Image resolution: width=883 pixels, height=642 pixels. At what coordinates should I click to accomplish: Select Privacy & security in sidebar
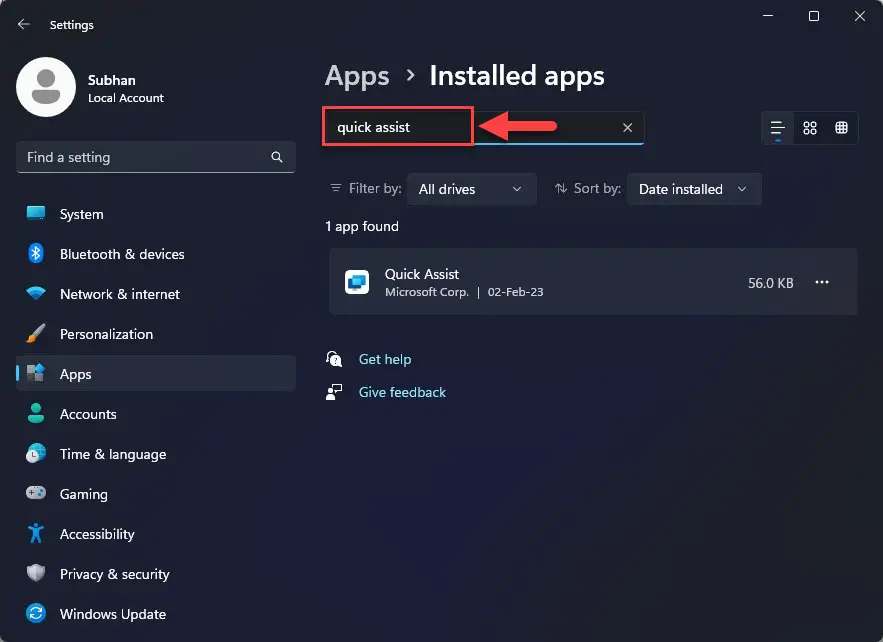115,574
